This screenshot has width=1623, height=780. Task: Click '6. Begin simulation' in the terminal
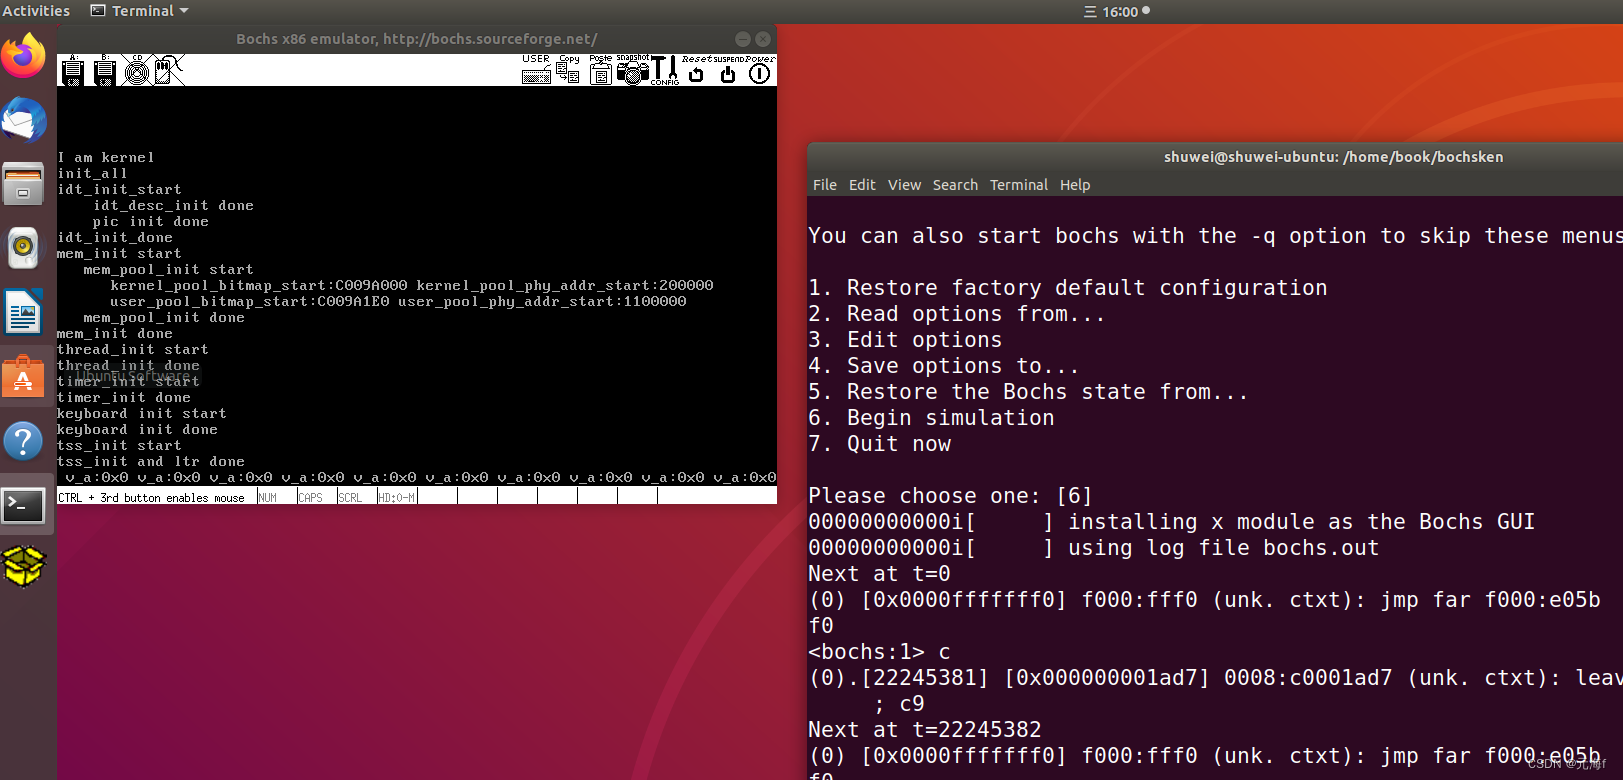click(931, 418)
